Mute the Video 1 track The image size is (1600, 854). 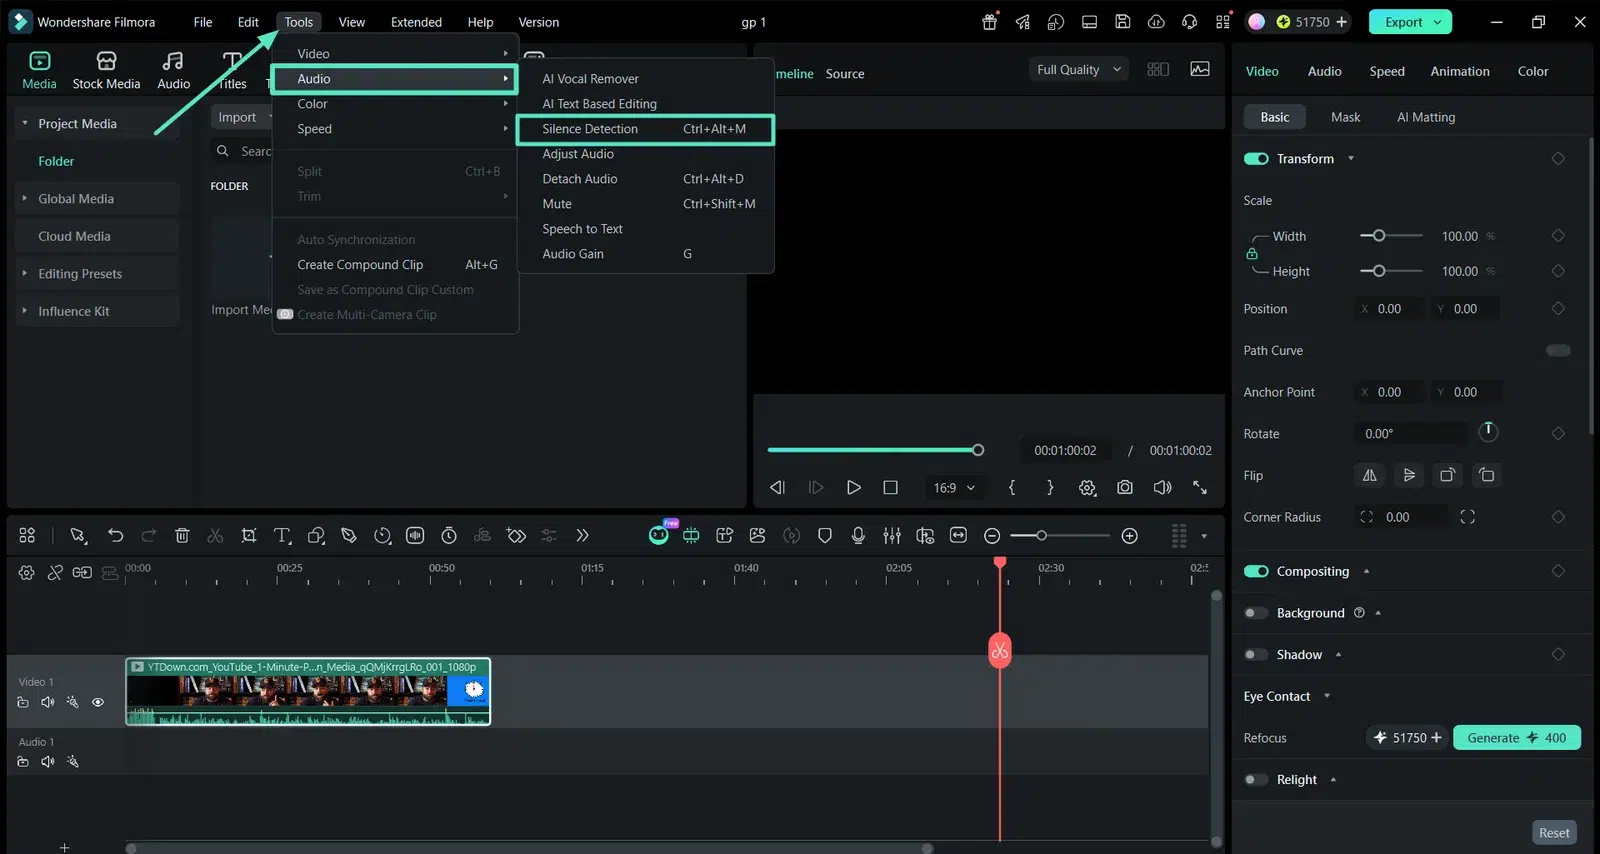(48, 702)
